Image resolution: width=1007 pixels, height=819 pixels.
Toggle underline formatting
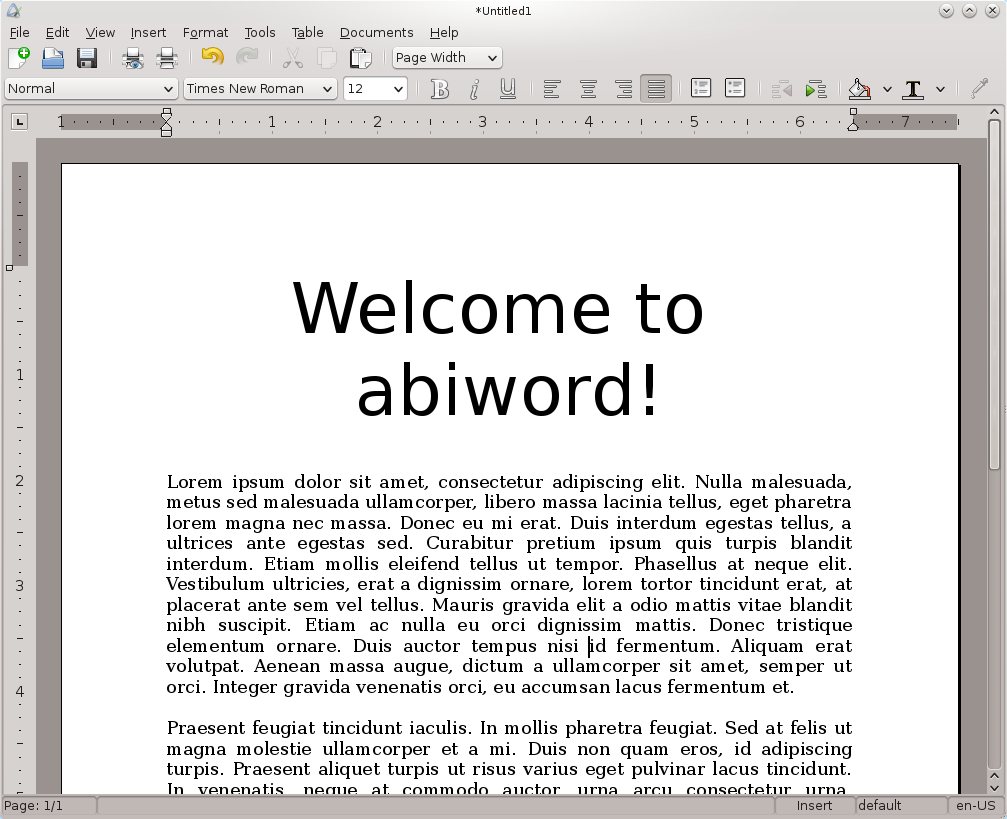507,89
